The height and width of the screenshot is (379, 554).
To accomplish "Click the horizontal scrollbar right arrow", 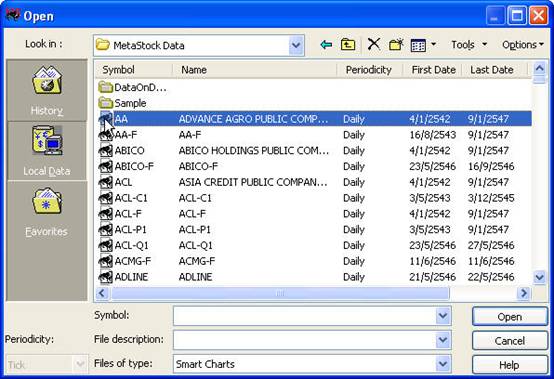I will (x=524, y=293).
